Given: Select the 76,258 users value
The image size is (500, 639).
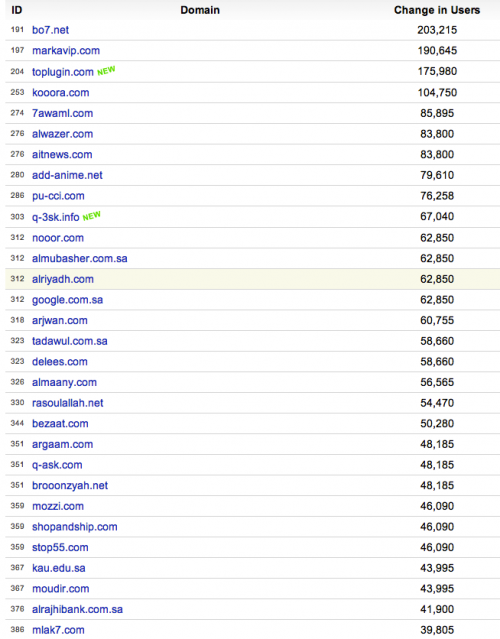Looking at the screenshot, I should click(x=437, y=196).
